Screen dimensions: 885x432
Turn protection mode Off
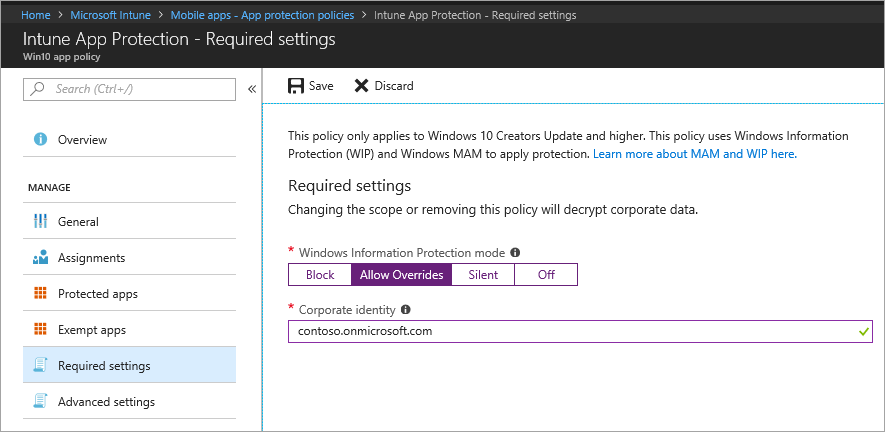pos(546,275)
